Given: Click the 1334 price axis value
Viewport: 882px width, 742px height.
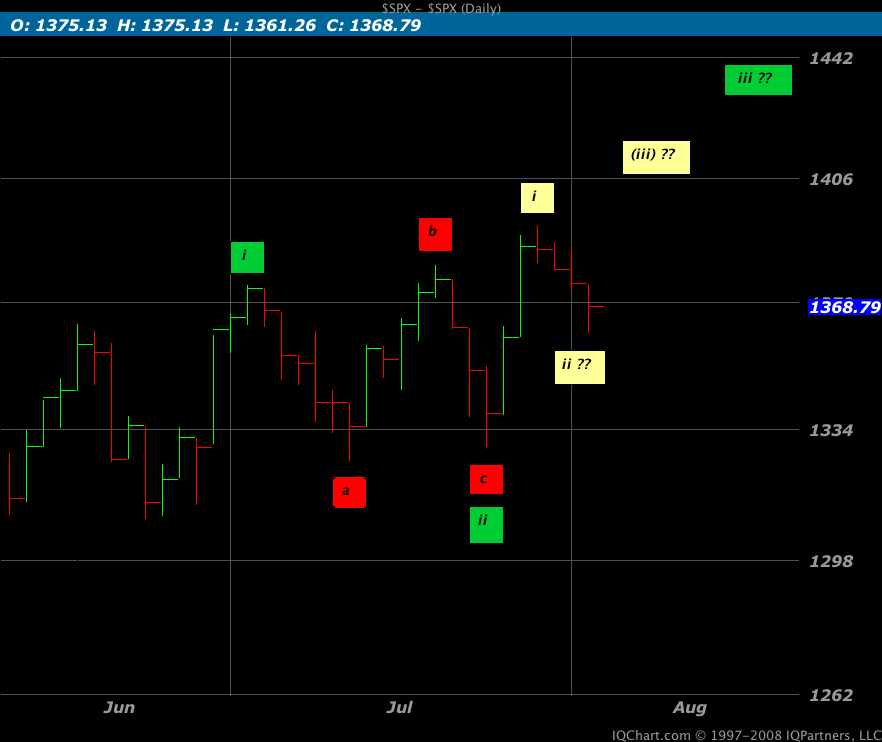Looking at the screenshot, I should coord(831,430).
